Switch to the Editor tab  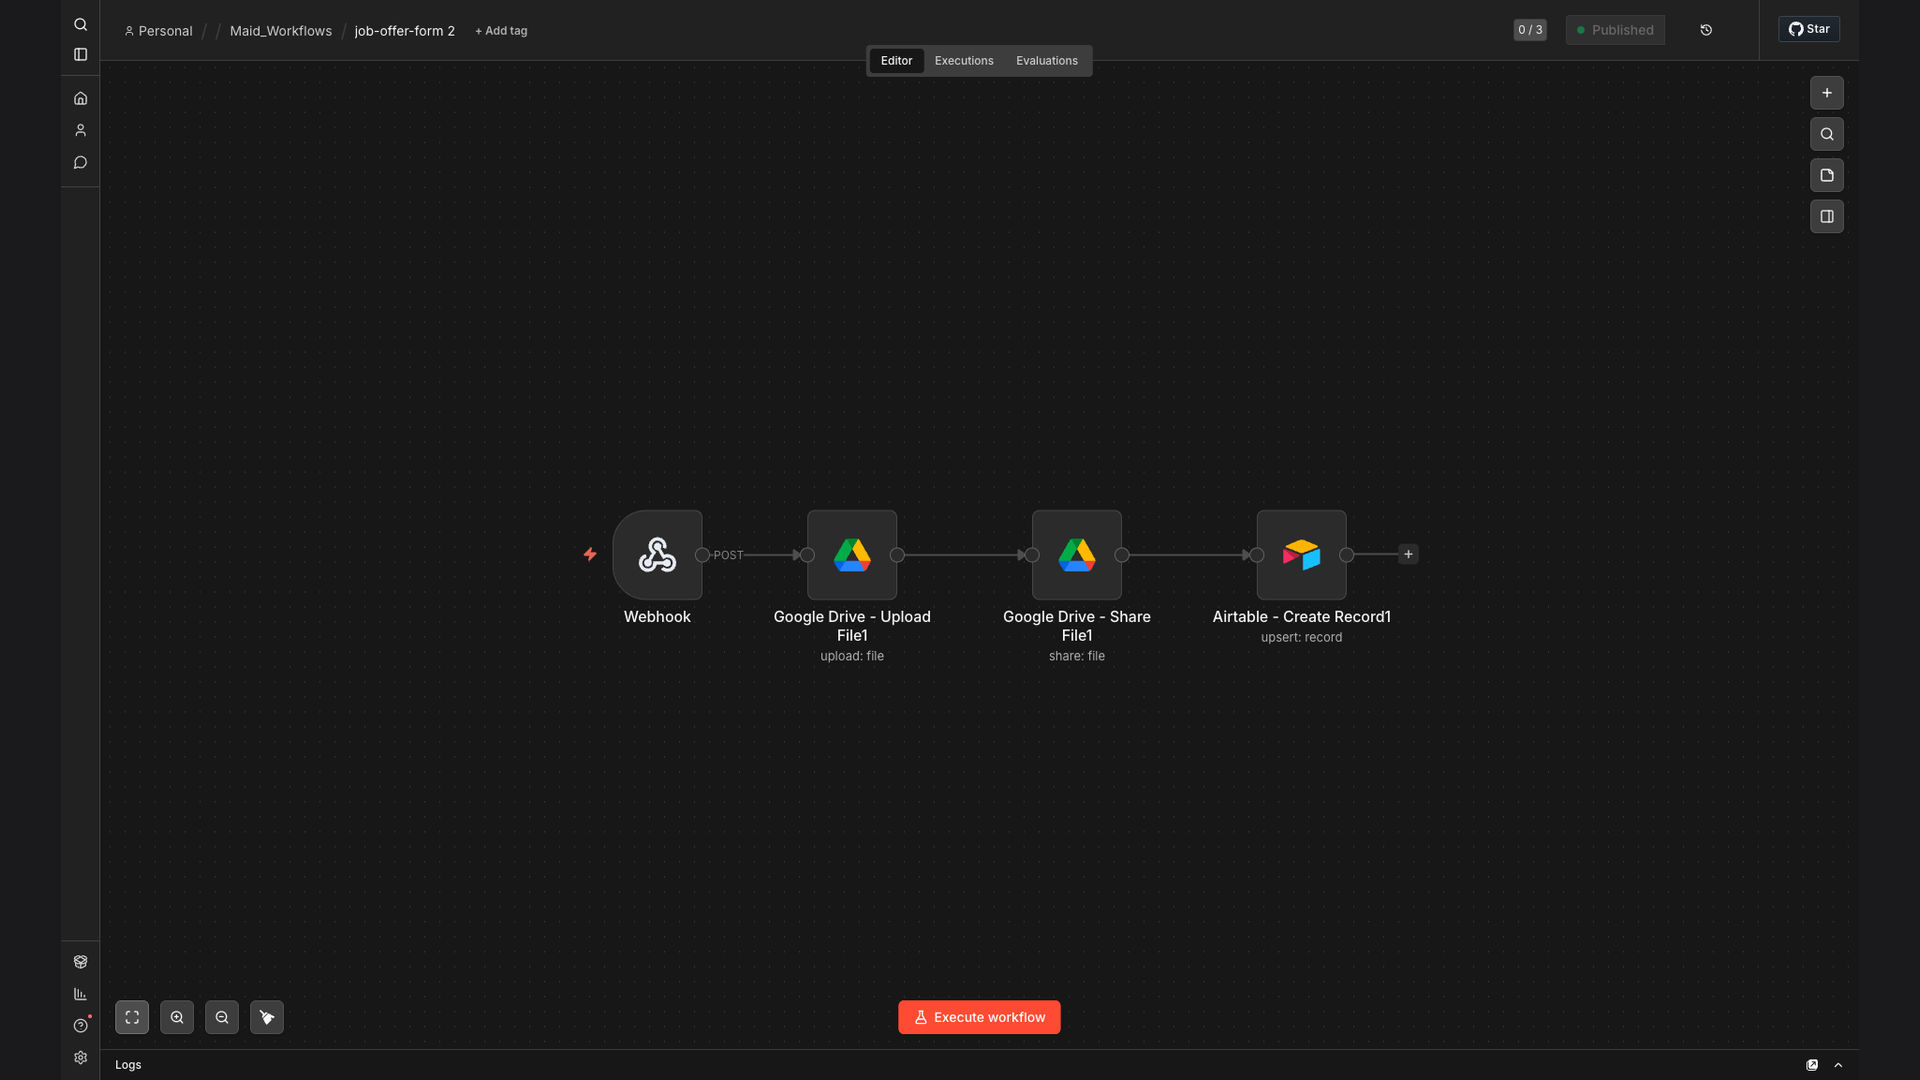[x=896, y=61]
